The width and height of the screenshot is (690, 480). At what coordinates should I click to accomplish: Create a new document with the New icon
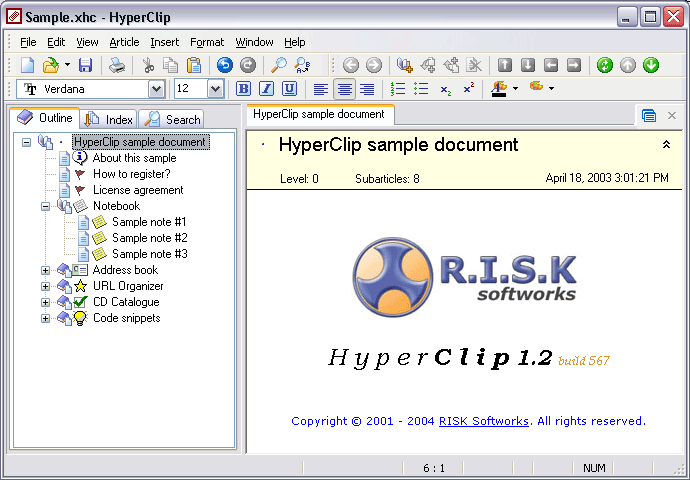point(28,65)
